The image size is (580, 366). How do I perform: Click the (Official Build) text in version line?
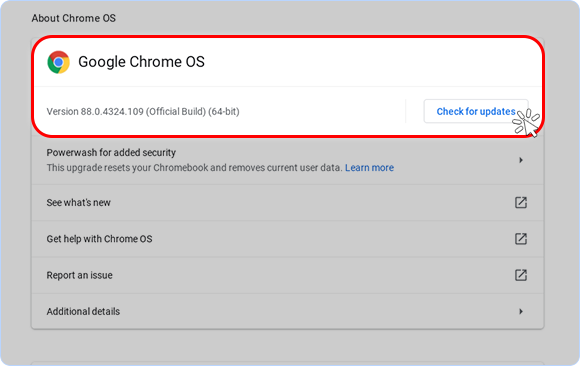176,111
